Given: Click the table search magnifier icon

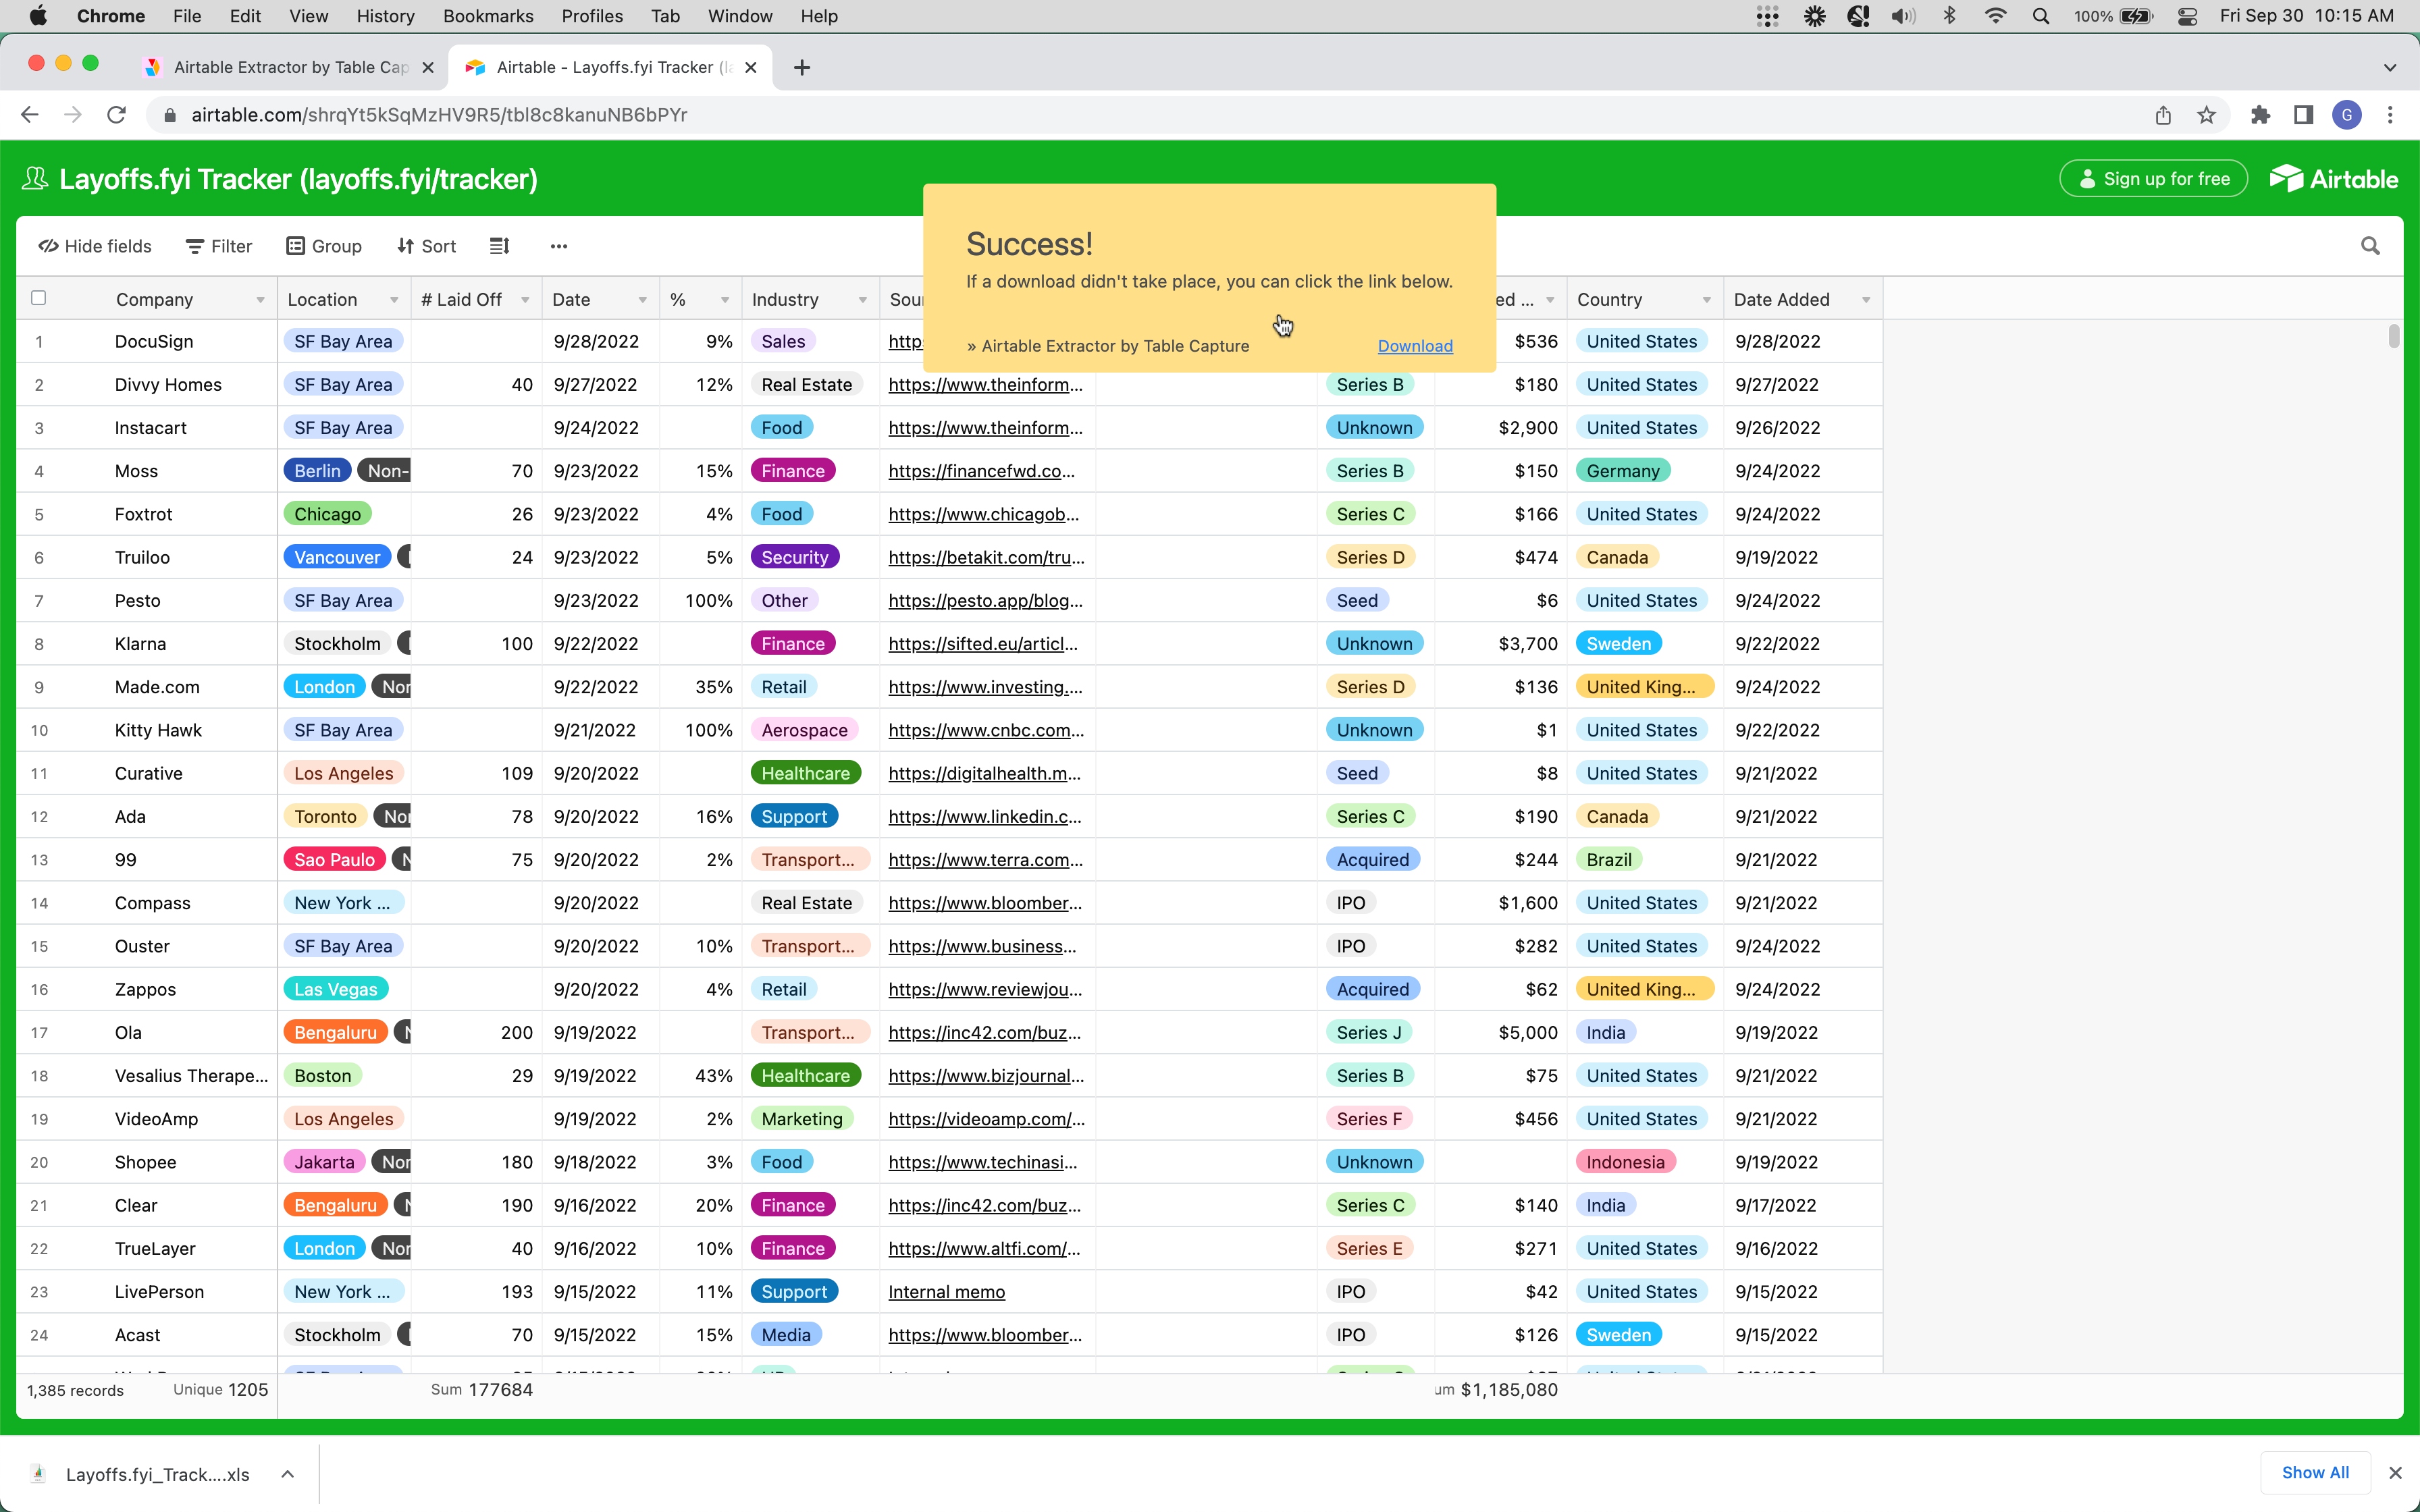Looking at the screenshot, I should click(2370, 246).
